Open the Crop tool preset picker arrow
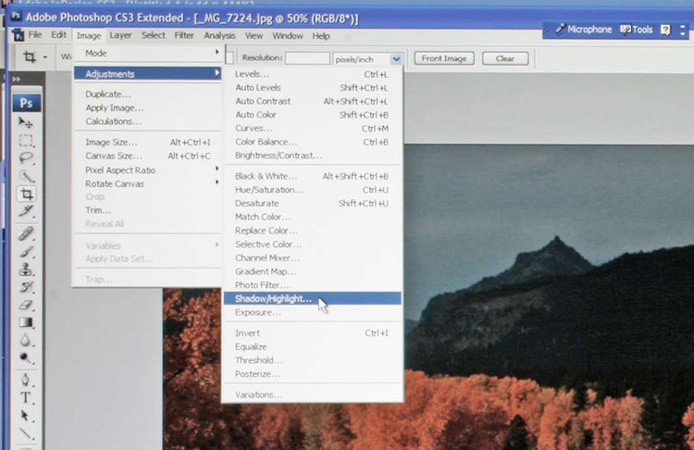This screenshot has height=450, width=694. [45, 58]
